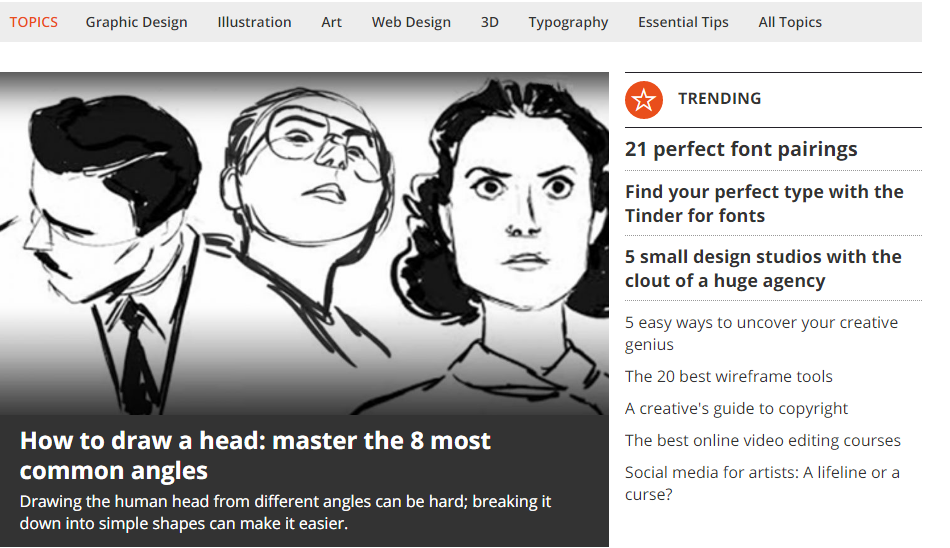Image resolution: width=950 pixels, height=548 pixels.
Task: Open the 3D topic
Action: tap(490, 22)
